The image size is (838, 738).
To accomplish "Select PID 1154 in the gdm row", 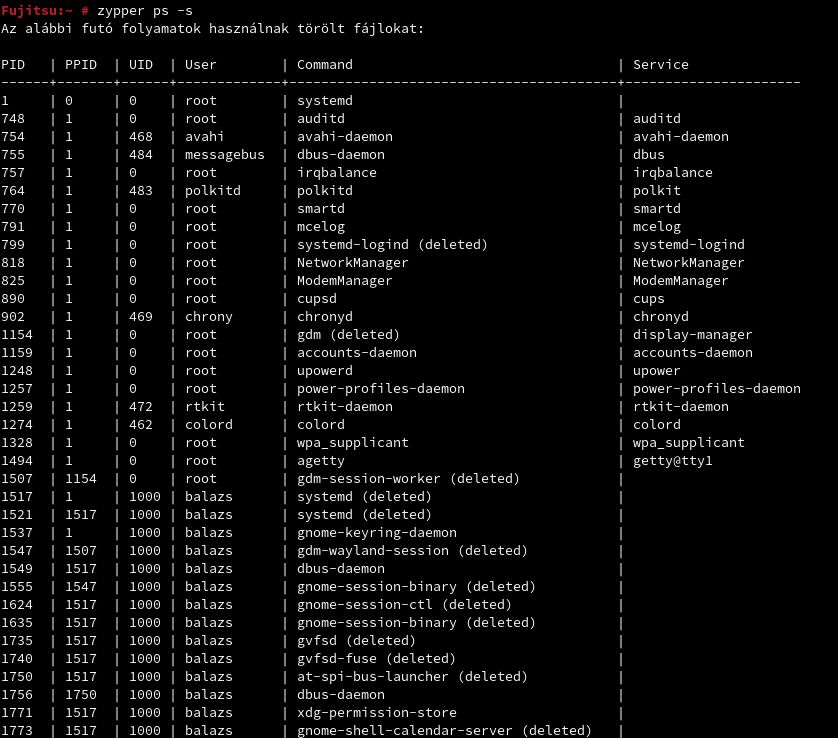I will pyautogui.click(x=17, y=335).
